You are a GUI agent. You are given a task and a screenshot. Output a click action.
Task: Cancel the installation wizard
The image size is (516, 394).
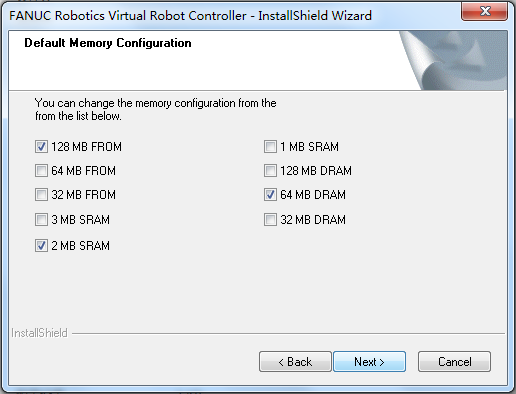454,361
